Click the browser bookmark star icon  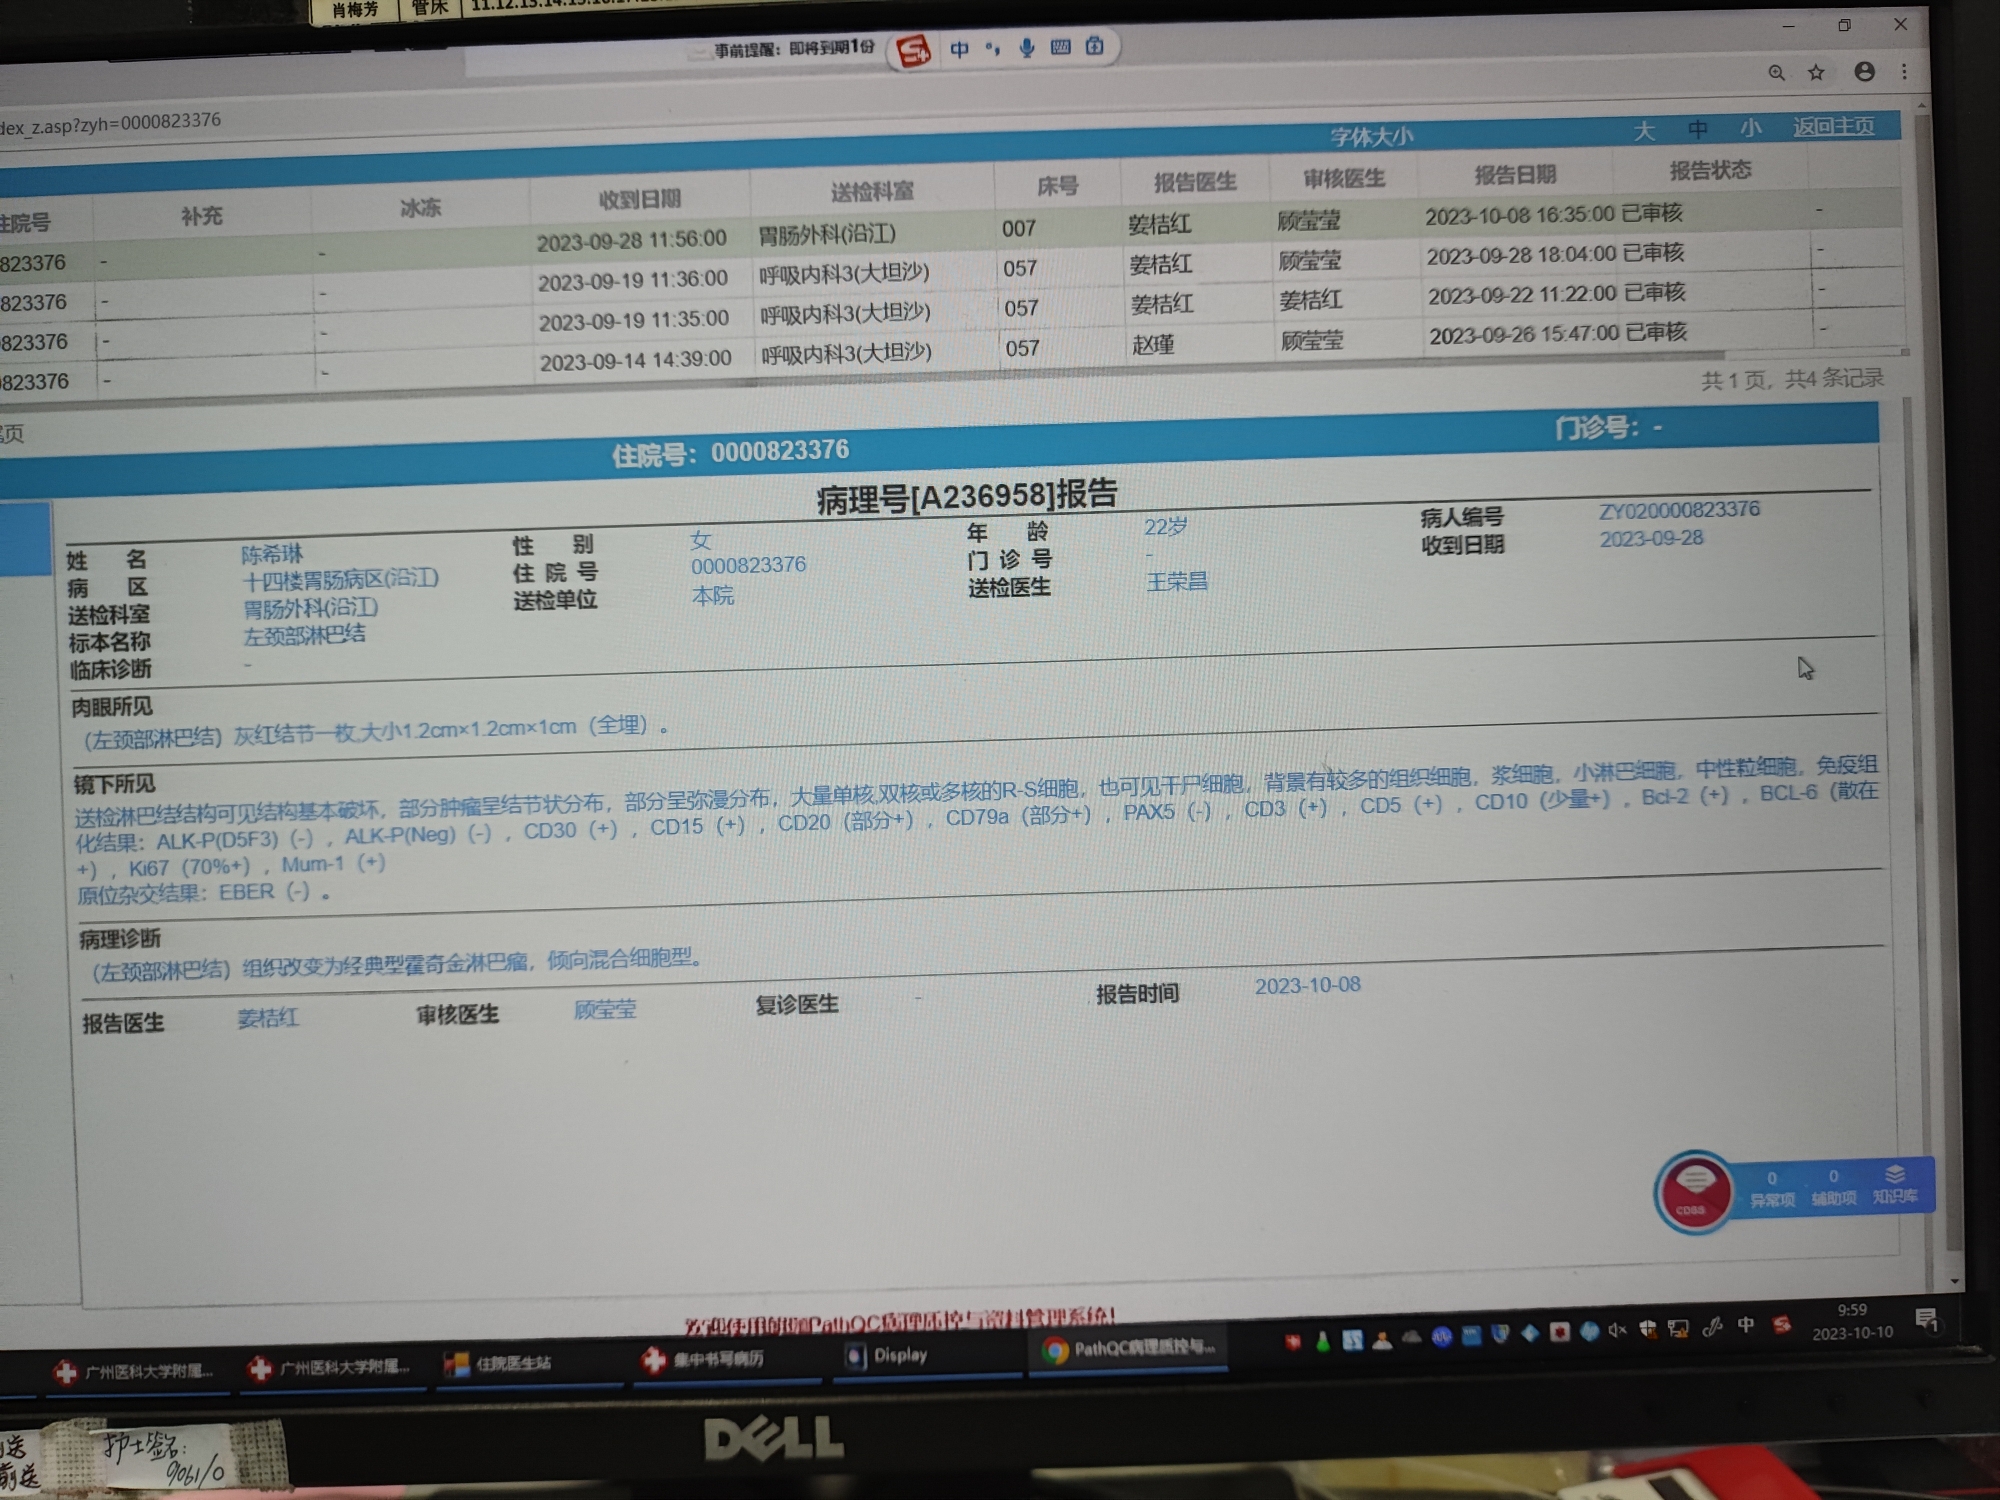[1817, 72]
